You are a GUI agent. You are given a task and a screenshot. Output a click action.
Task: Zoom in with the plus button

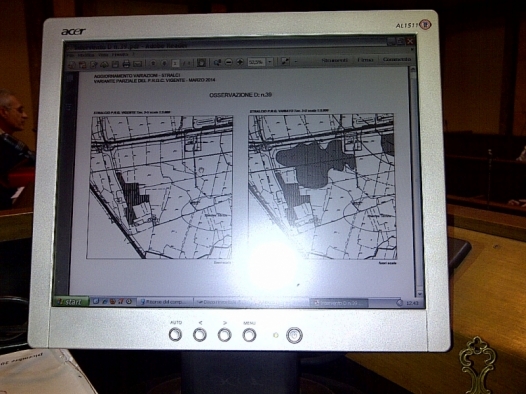point(240,62)
